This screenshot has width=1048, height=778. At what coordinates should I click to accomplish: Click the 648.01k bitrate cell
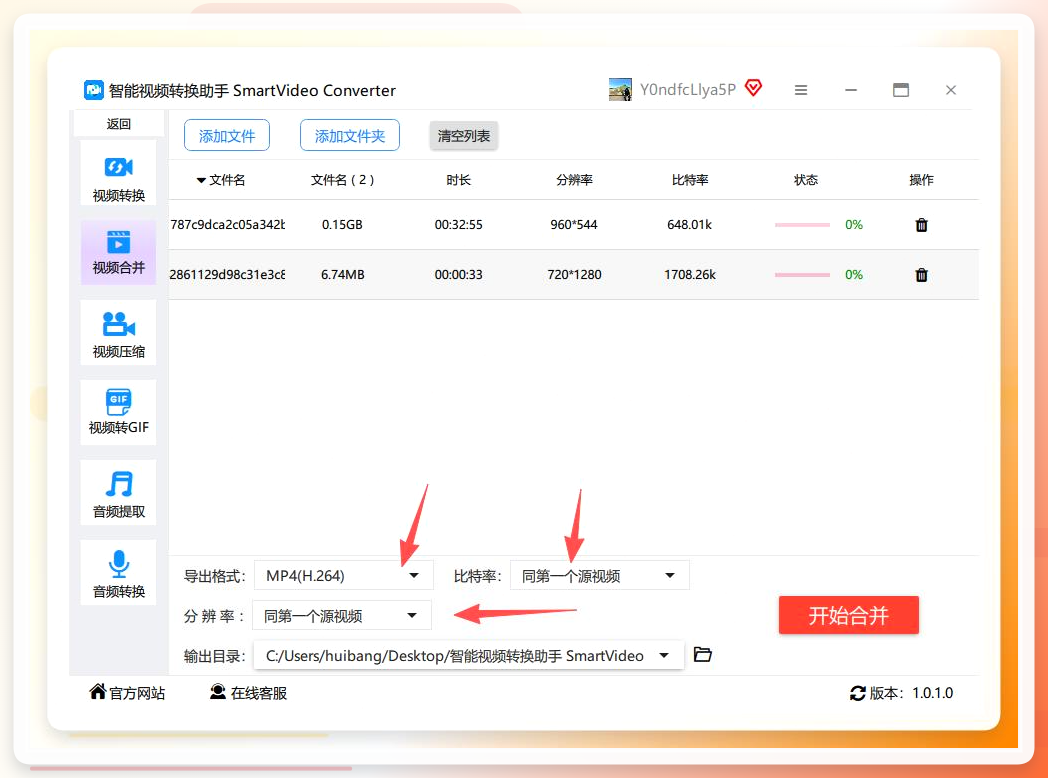[x=690, y=225]
